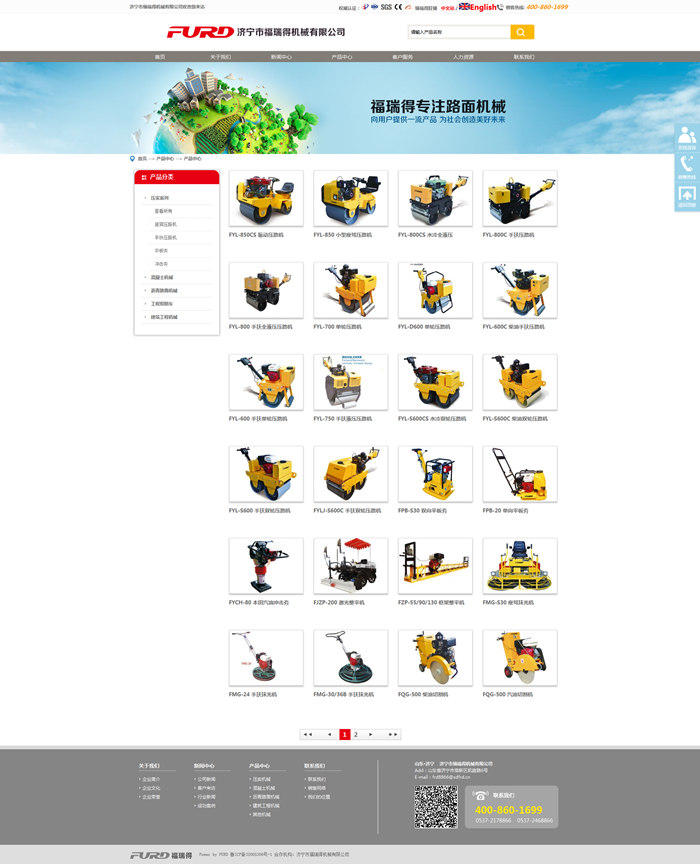Go to page 2 of products
This screenshot has width=700, height=864.
(356, 735)
